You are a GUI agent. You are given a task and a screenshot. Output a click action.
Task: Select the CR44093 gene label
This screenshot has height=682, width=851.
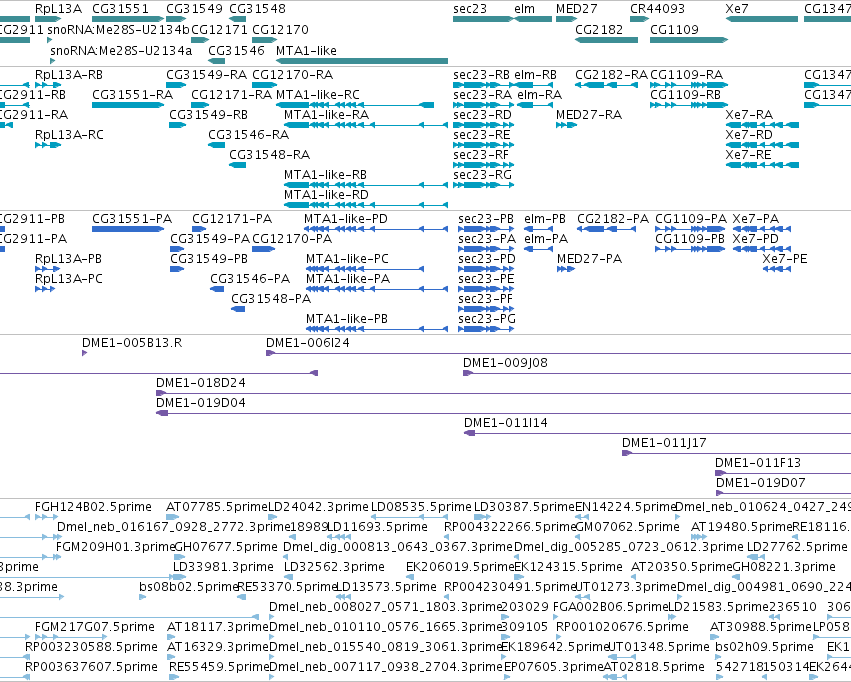657,9
